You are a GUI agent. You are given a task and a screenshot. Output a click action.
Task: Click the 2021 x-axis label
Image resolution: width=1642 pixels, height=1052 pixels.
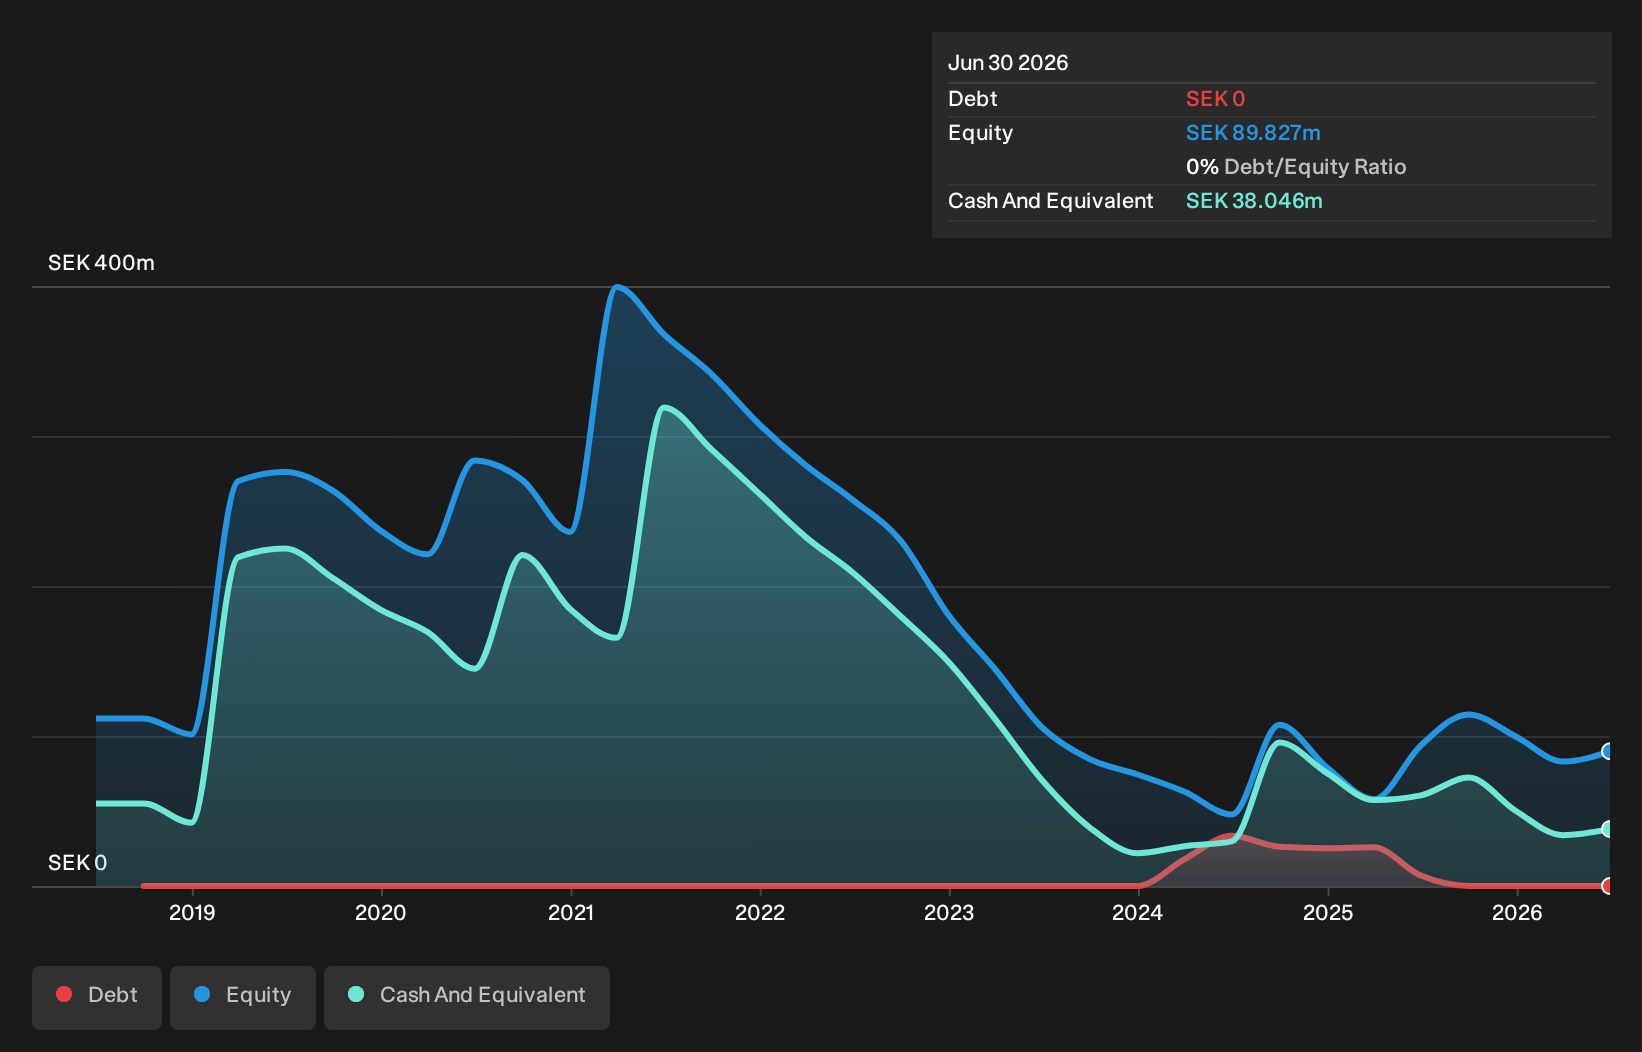571,912
